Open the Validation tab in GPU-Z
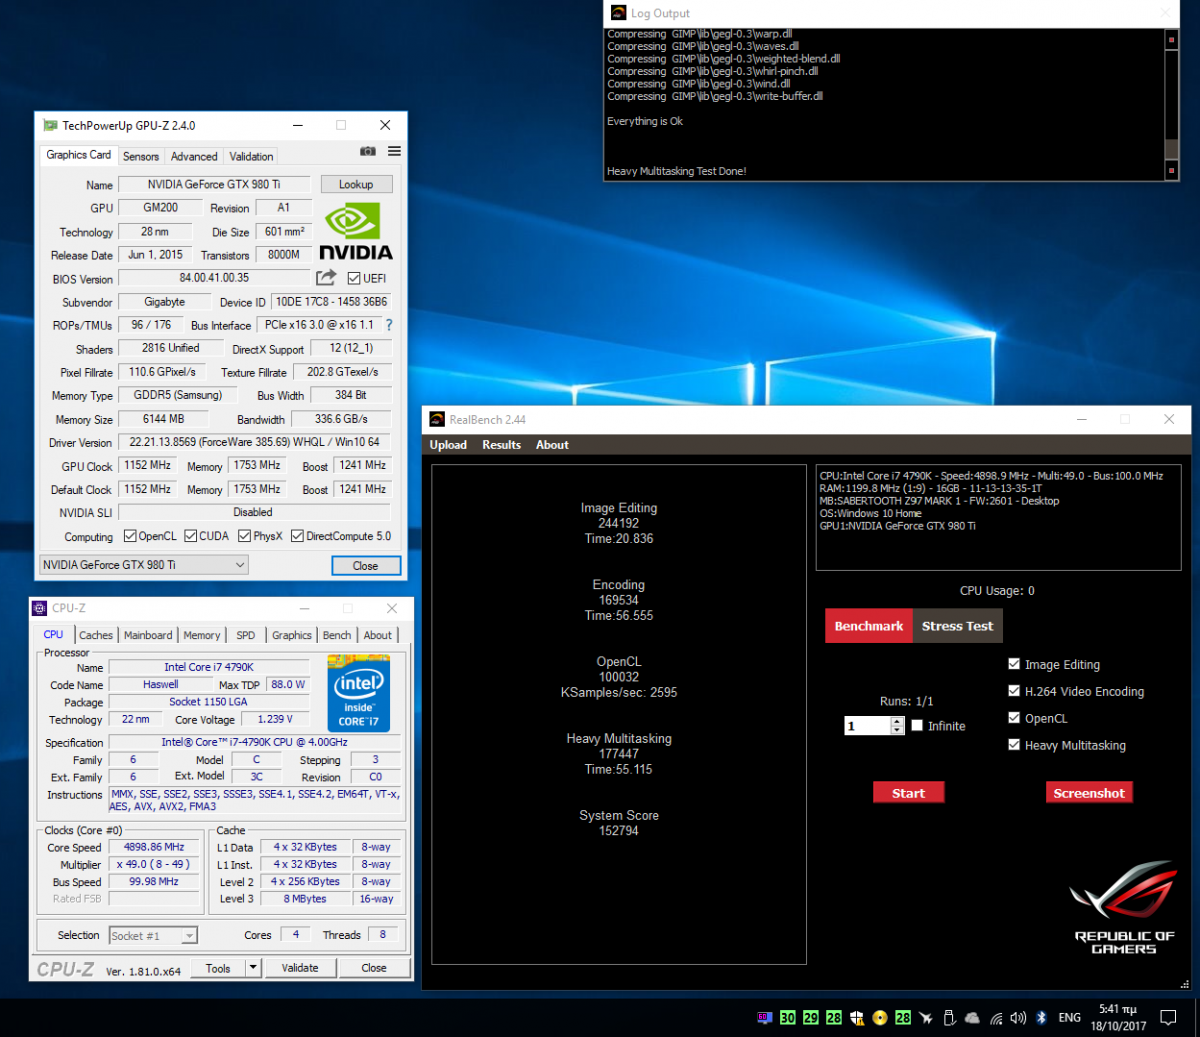Screen dimensions: 1200x1037 (251, 156)
